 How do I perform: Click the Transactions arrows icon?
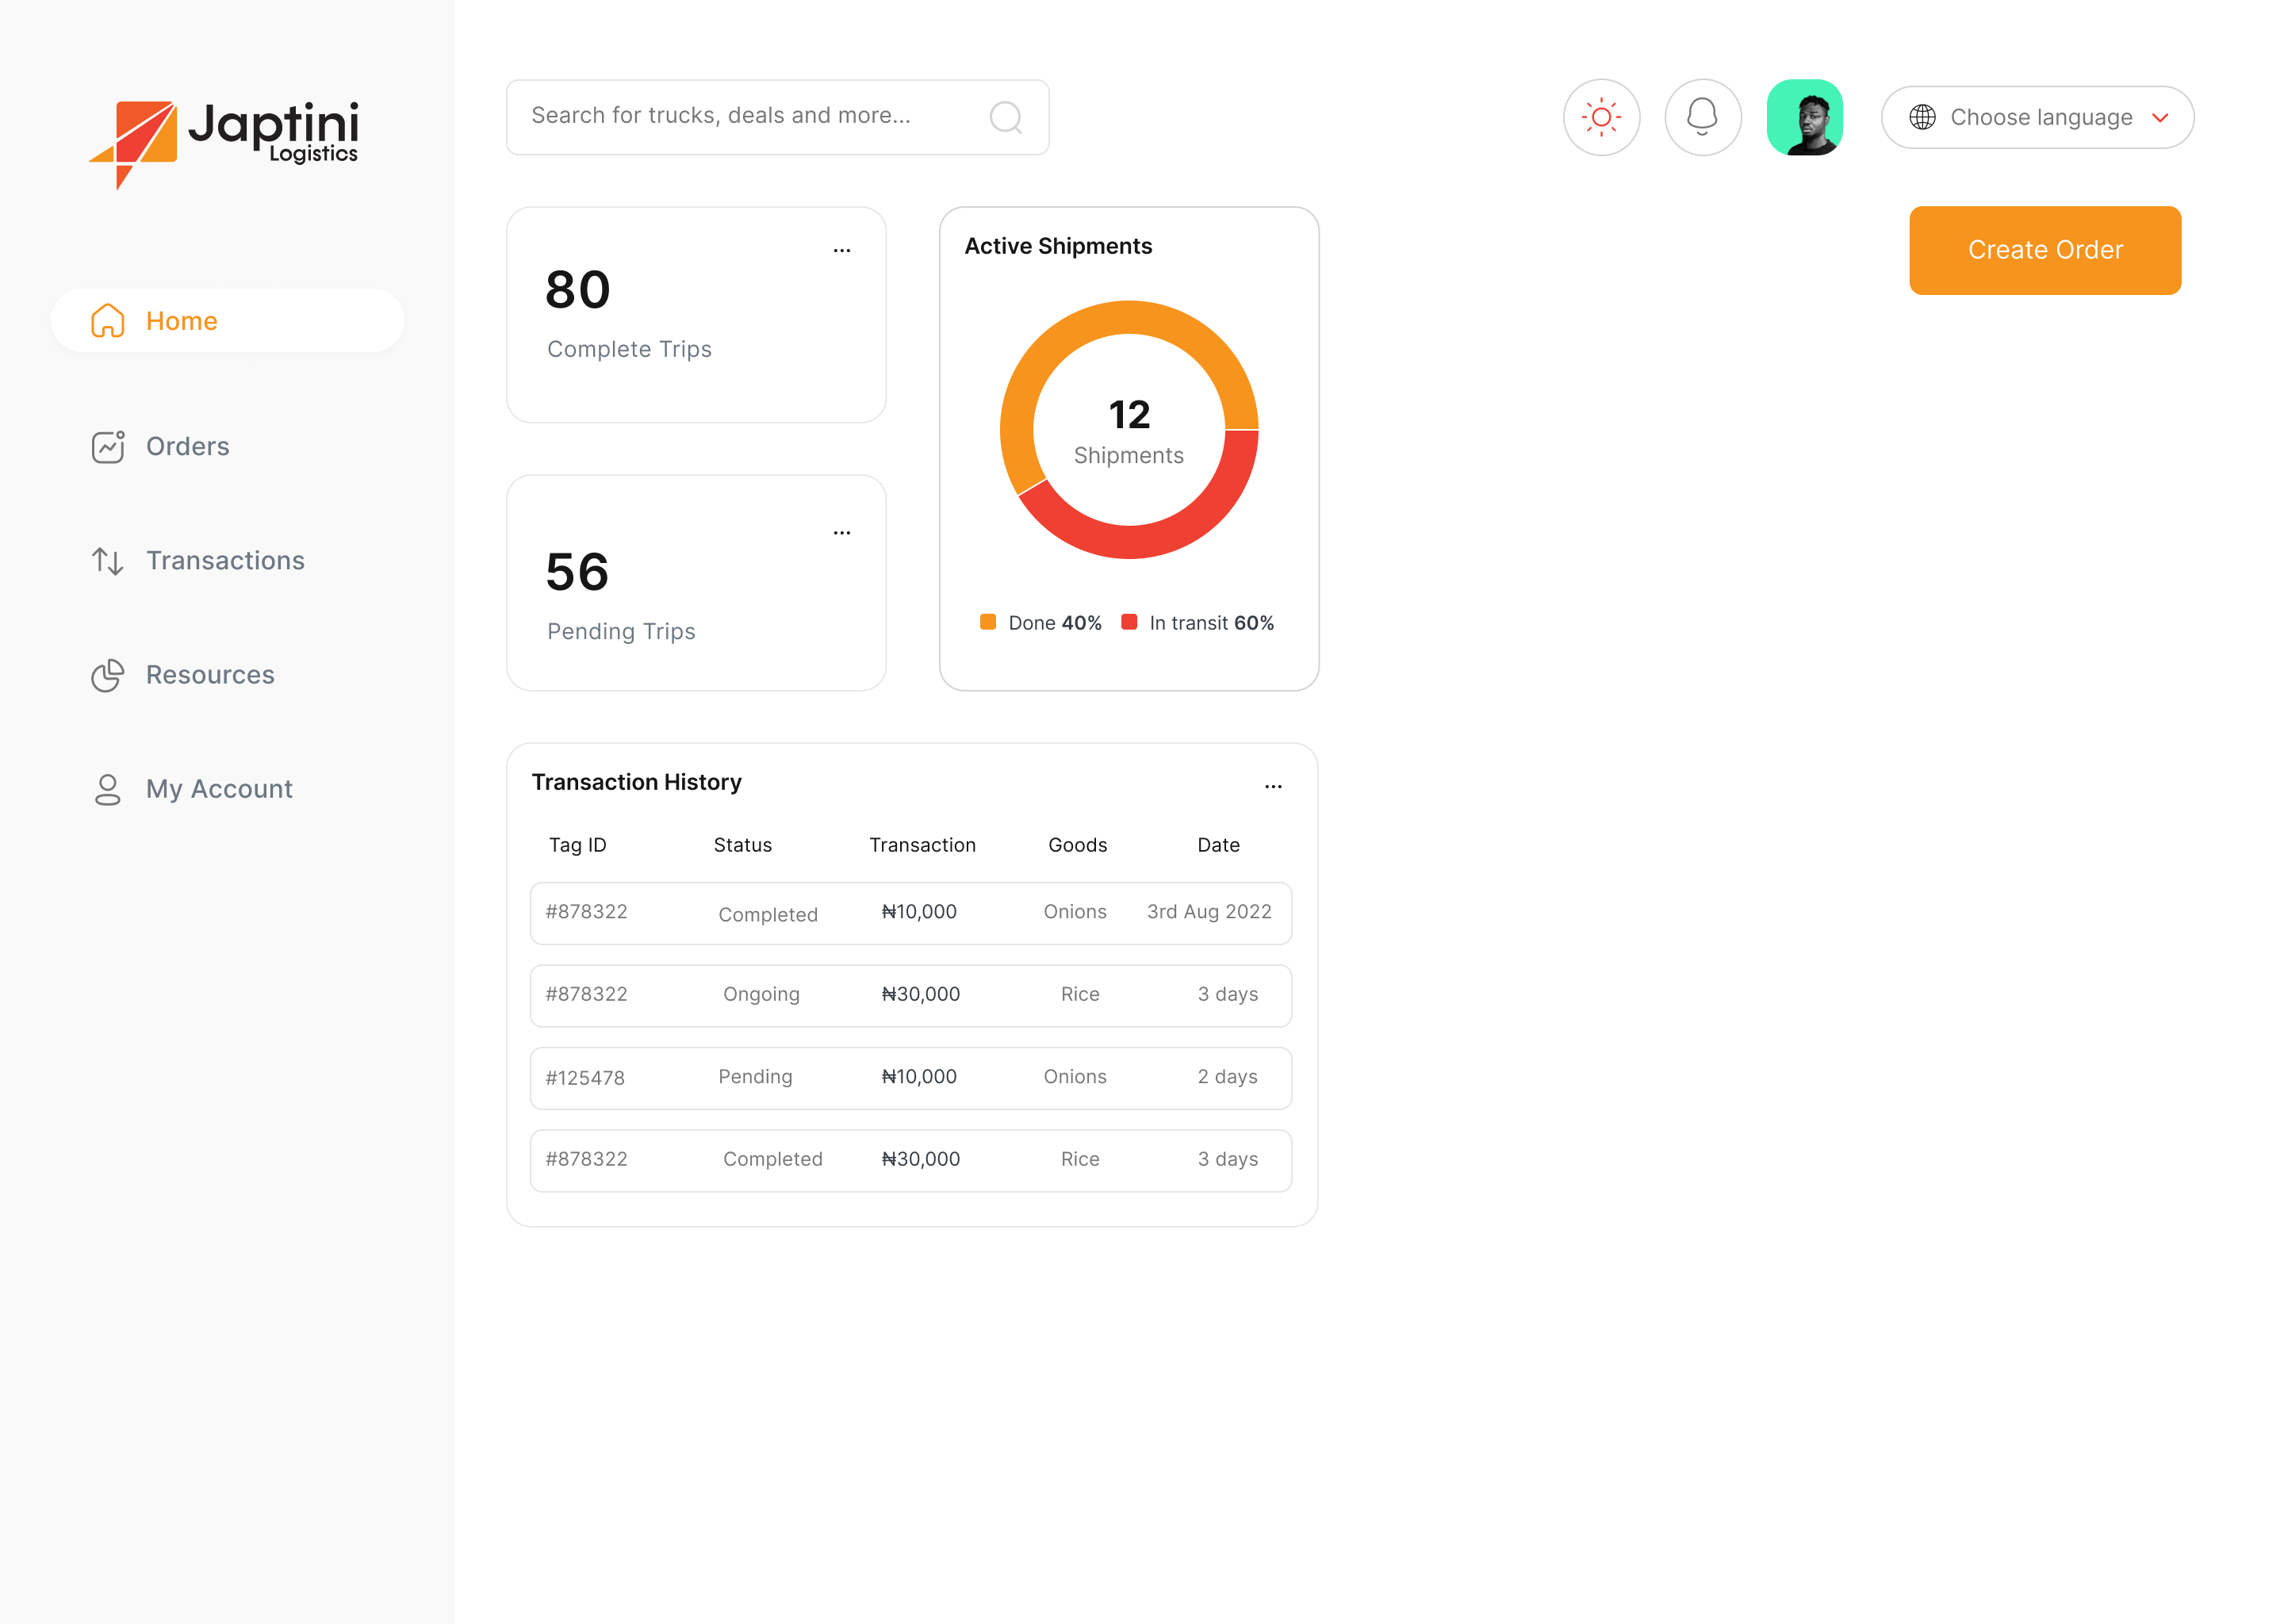tap(108, 561)
